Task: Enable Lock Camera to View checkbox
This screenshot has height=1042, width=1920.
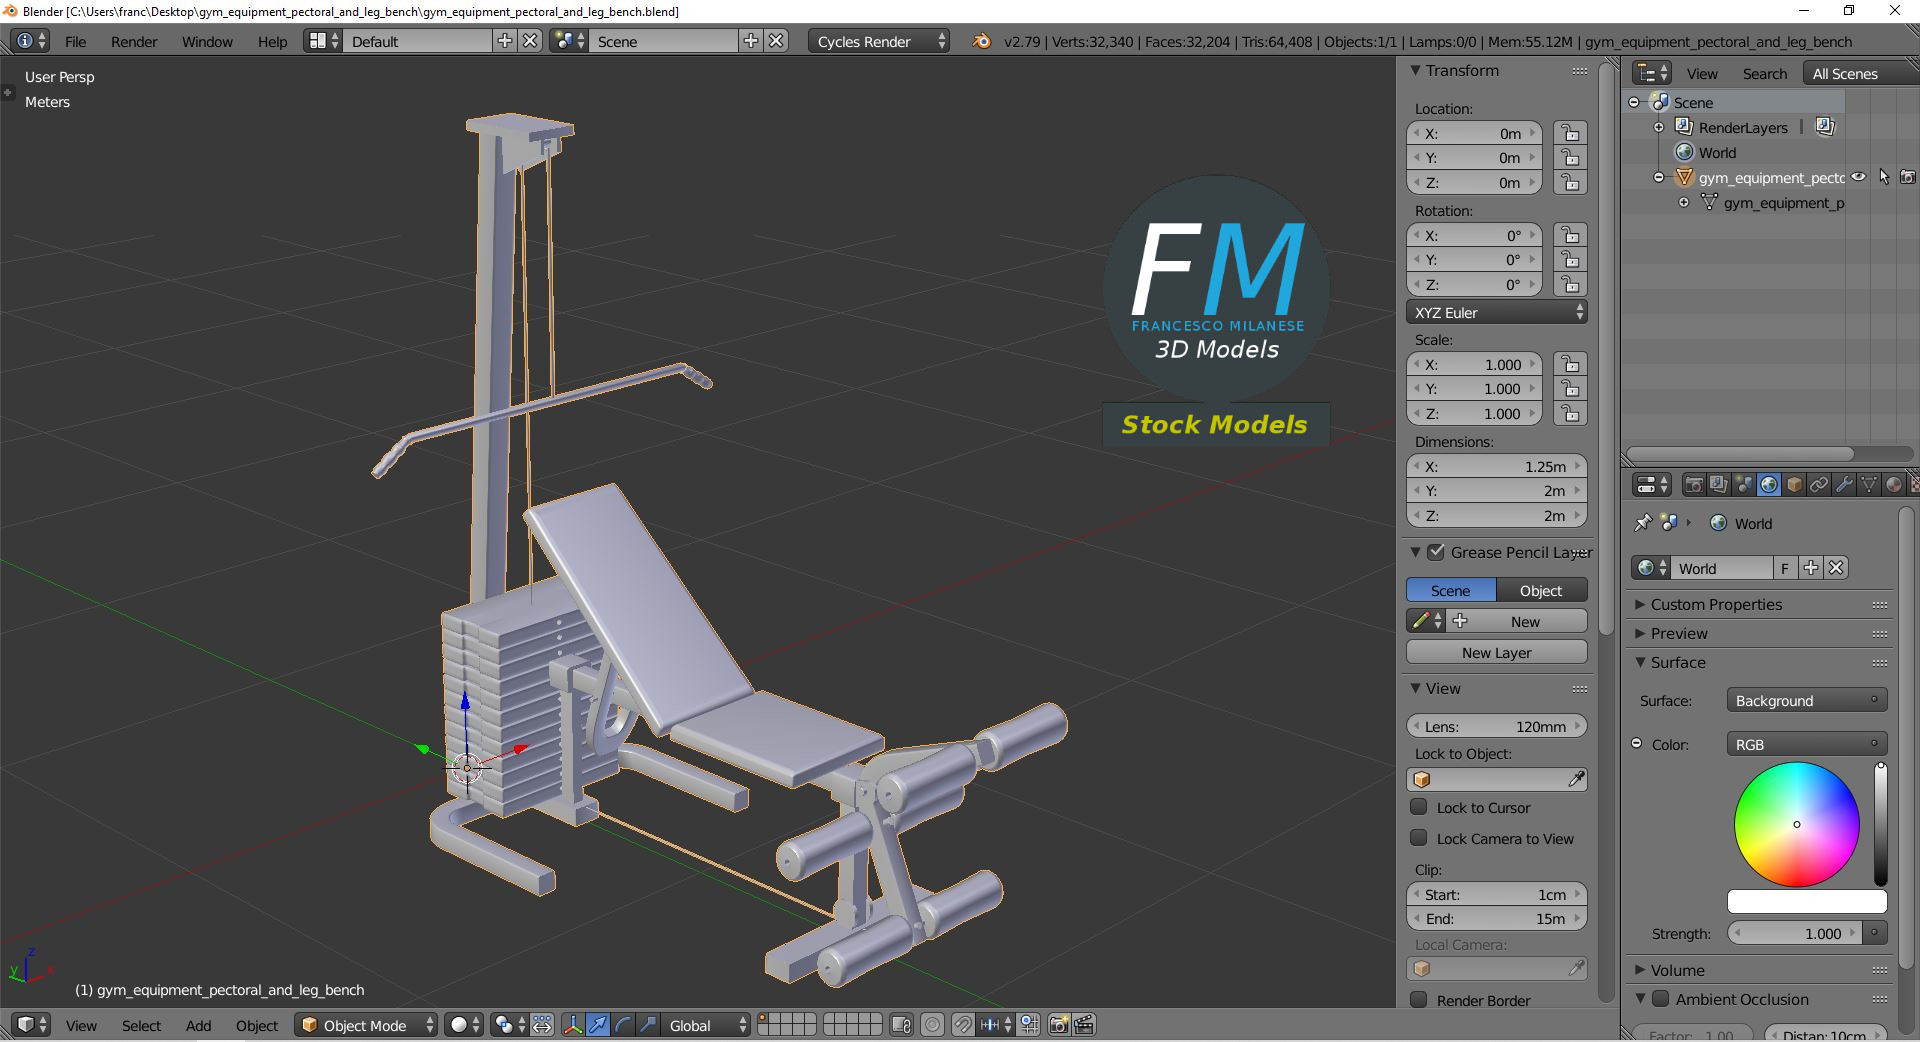Action: tap(1418, 838)
